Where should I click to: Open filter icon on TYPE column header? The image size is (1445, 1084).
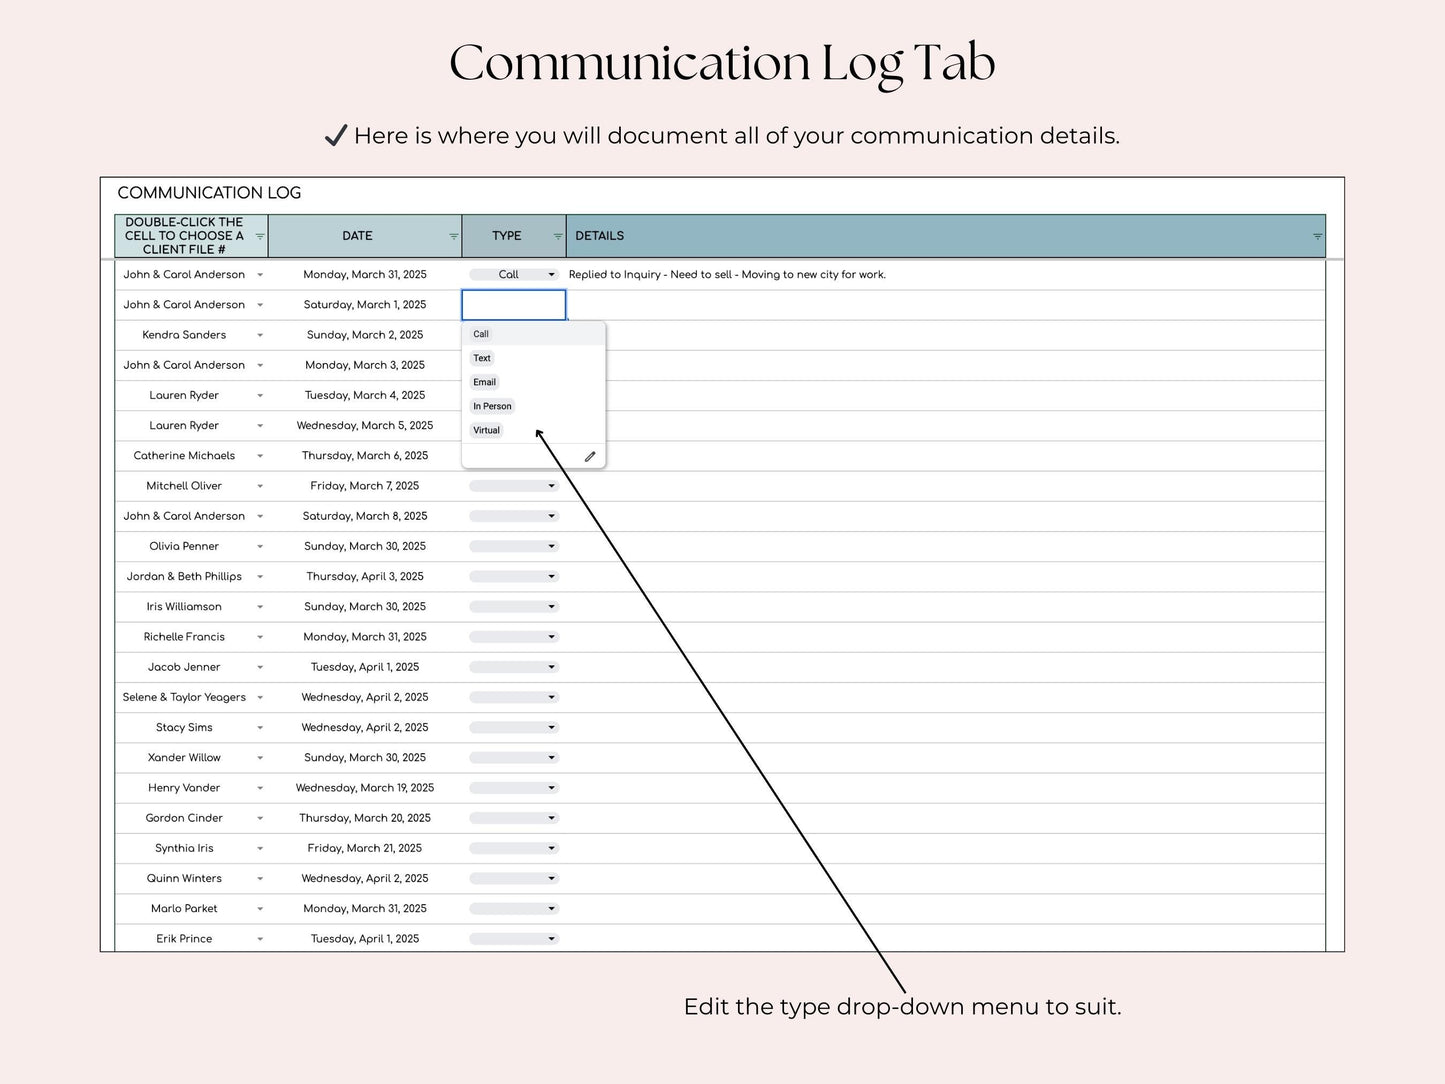pos(558,237)
